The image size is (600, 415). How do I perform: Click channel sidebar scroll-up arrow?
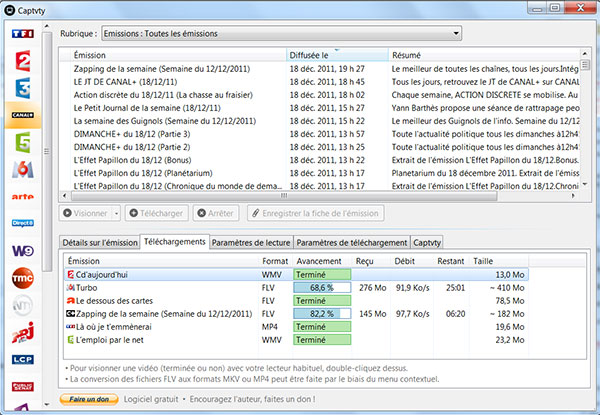(47, 26)
